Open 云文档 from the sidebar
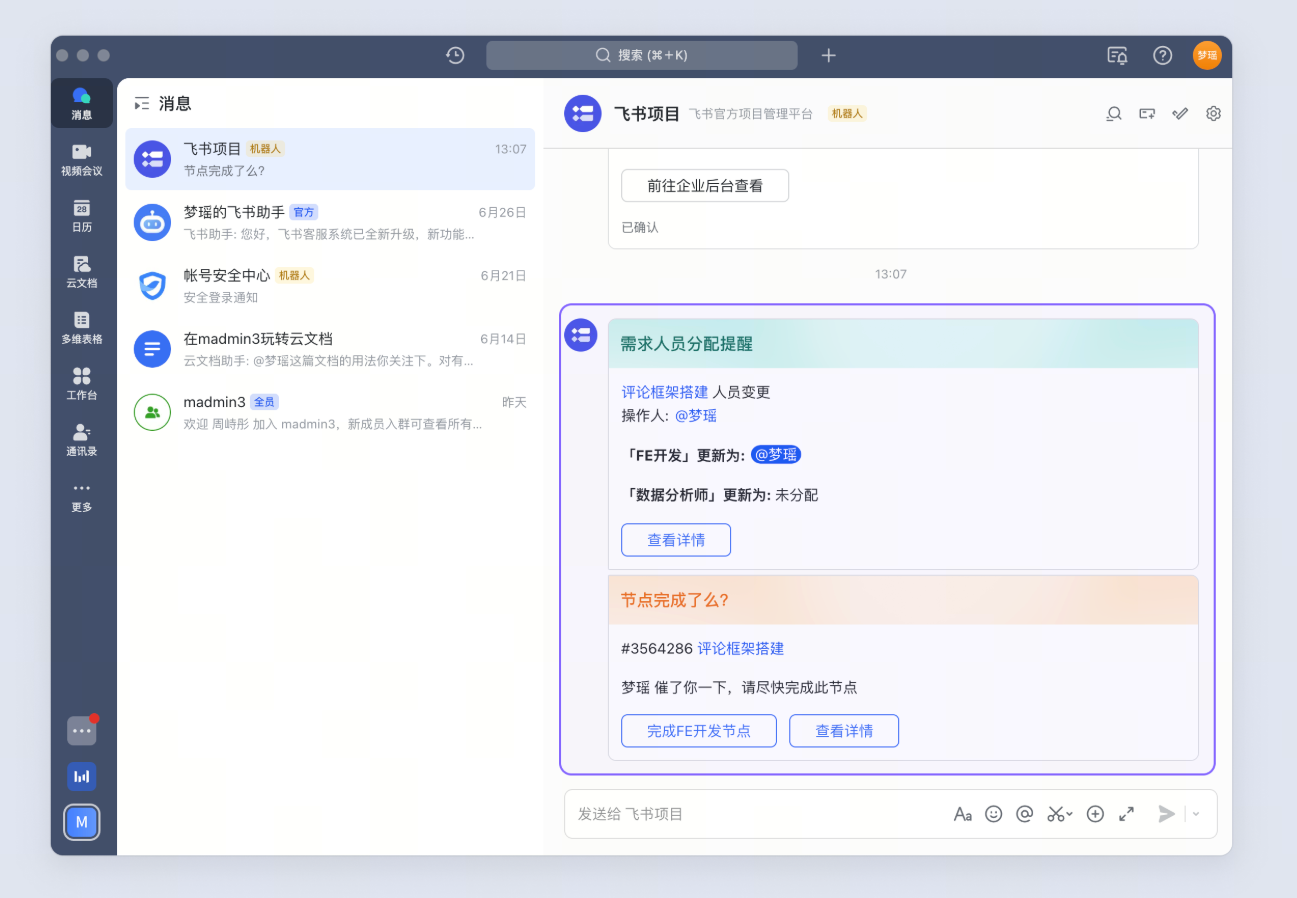 [82, 271]
